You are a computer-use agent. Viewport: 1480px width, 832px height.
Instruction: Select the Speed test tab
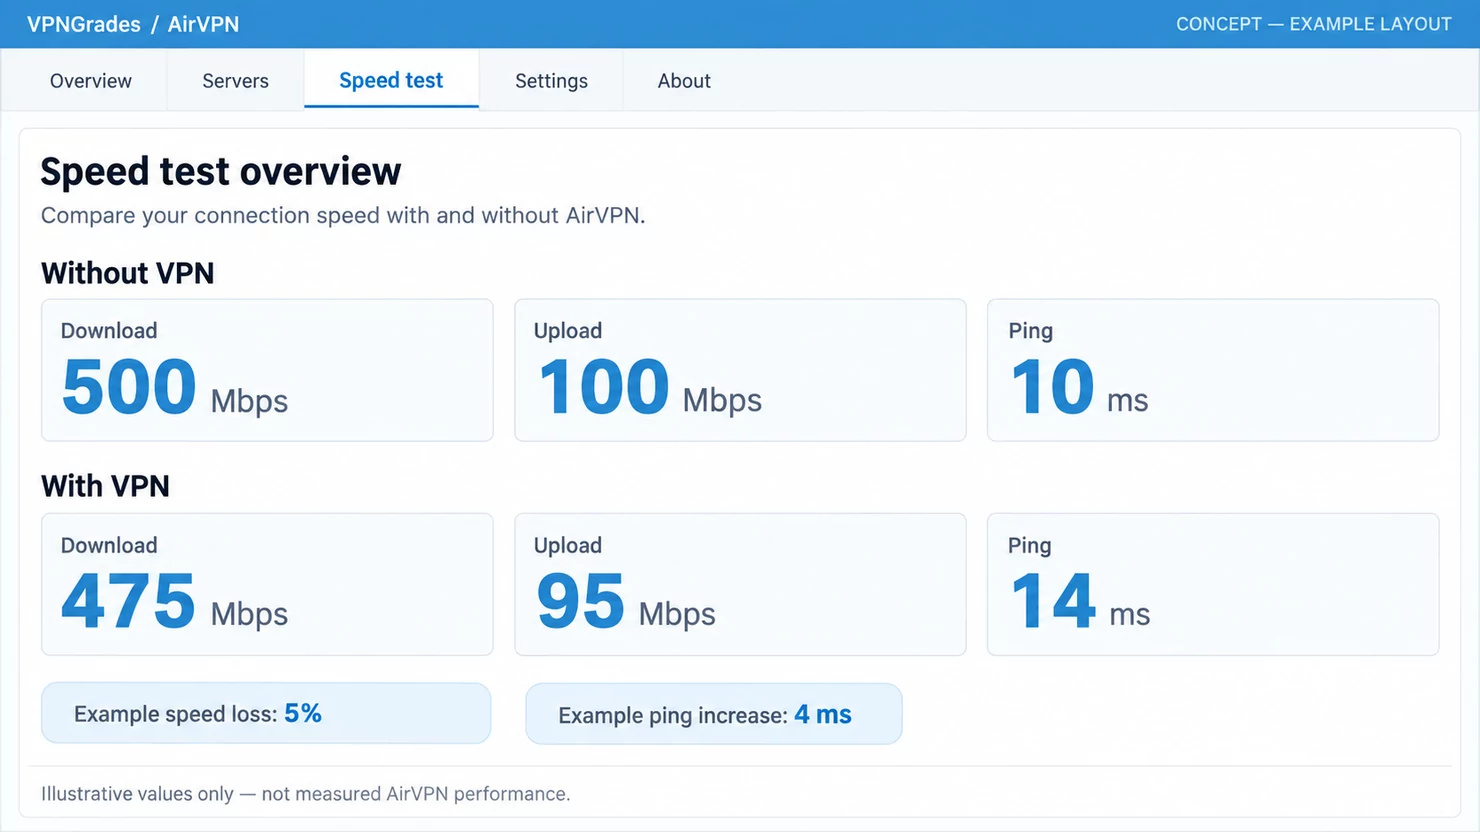391,81
